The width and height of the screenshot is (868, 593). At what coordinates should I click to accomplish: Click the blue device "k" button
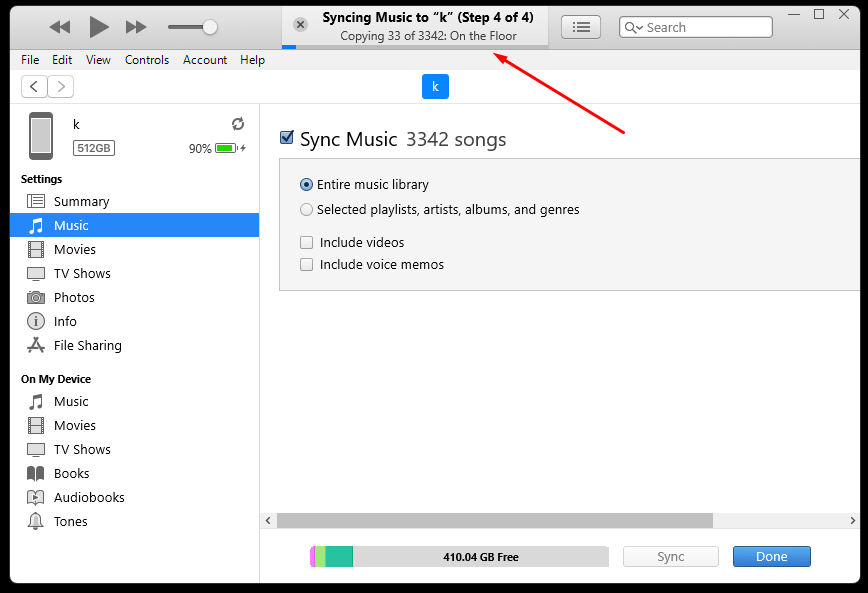(435, 86)
